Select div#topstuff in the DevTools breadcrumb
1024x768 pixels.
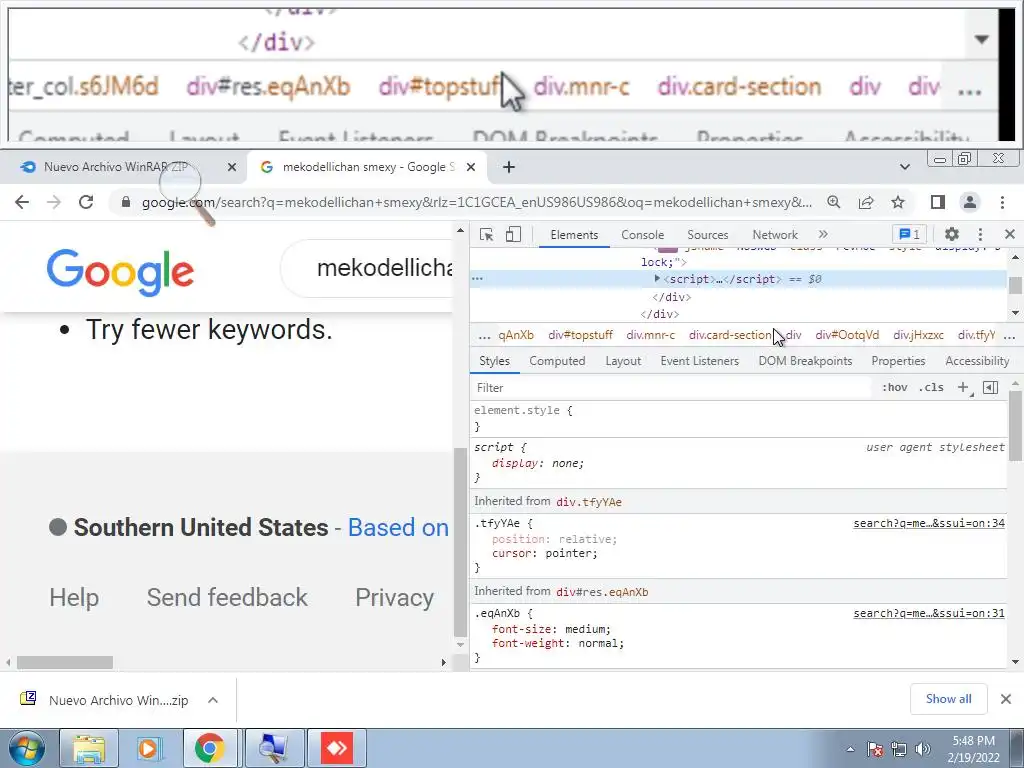[580, 335]
